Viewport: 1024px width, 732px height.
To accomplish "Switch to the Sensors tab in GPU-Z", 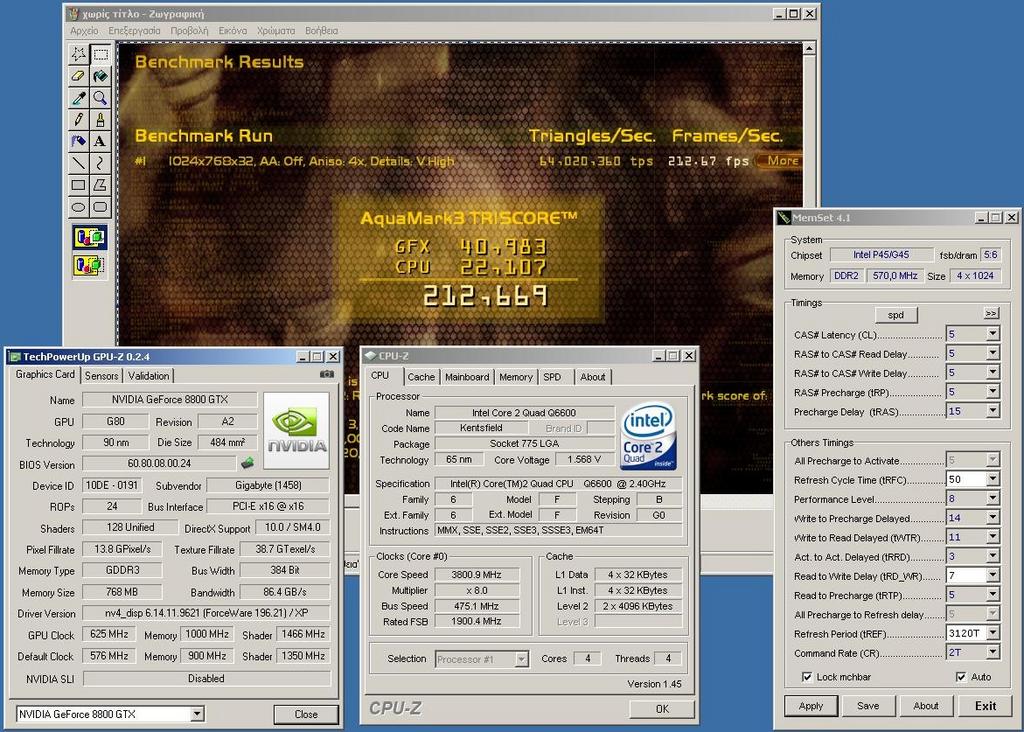I will (x=101, y=376).
